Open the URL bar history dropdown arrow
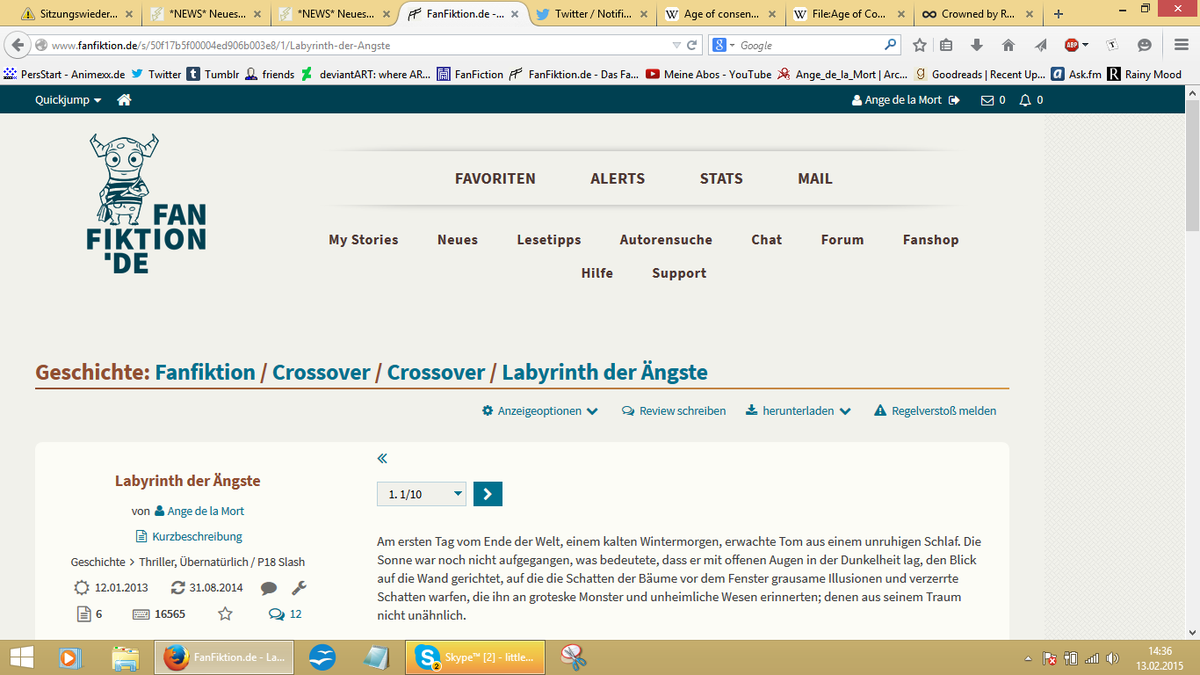This screenshot has width=1200, height=675. [x=676, y=45]
